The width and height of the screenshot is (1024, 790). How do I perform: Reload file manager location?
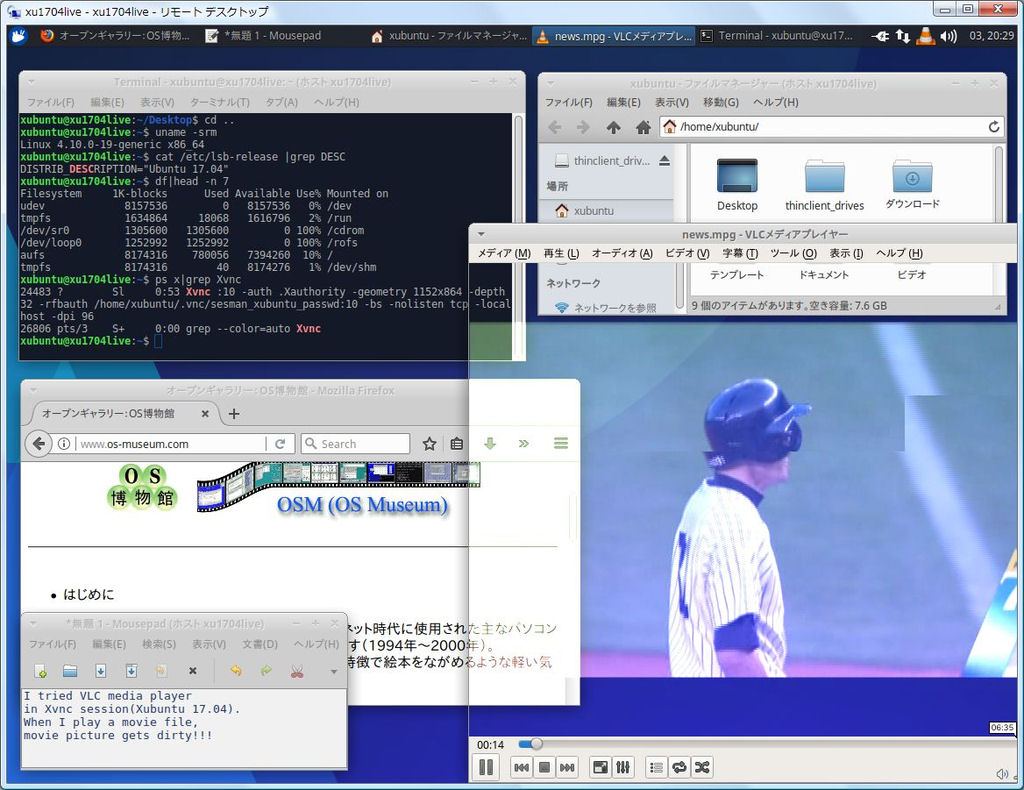coord(993,127)
